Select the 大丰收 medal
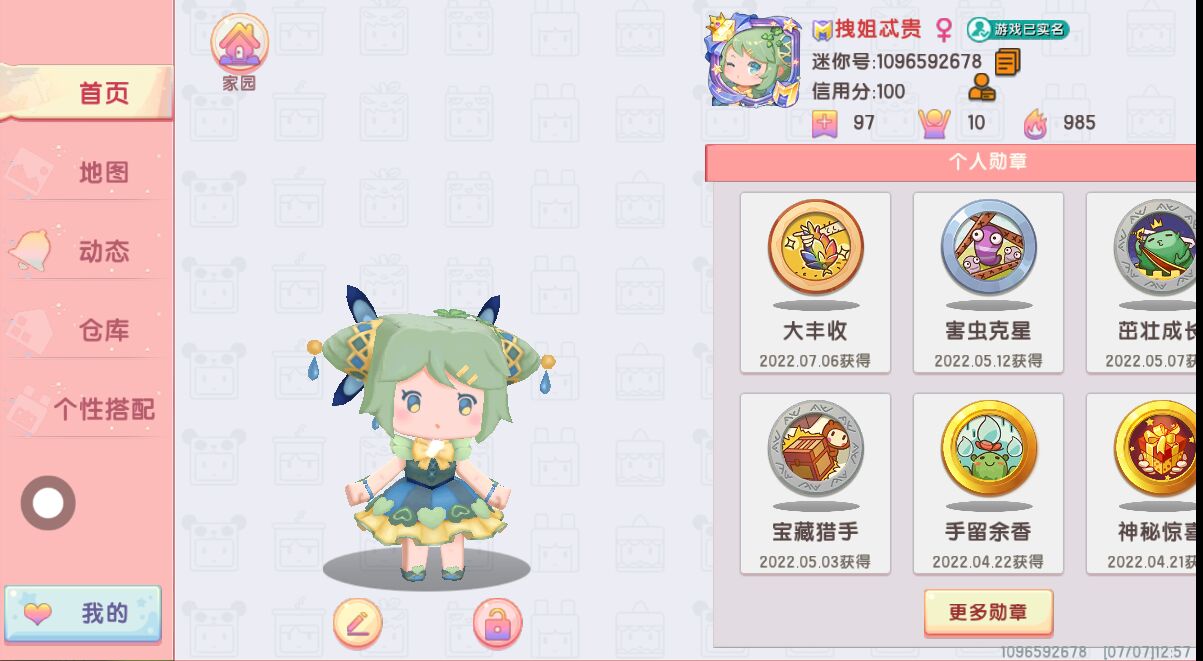This screenshot has height=661, width=1203. click(815, 283)
